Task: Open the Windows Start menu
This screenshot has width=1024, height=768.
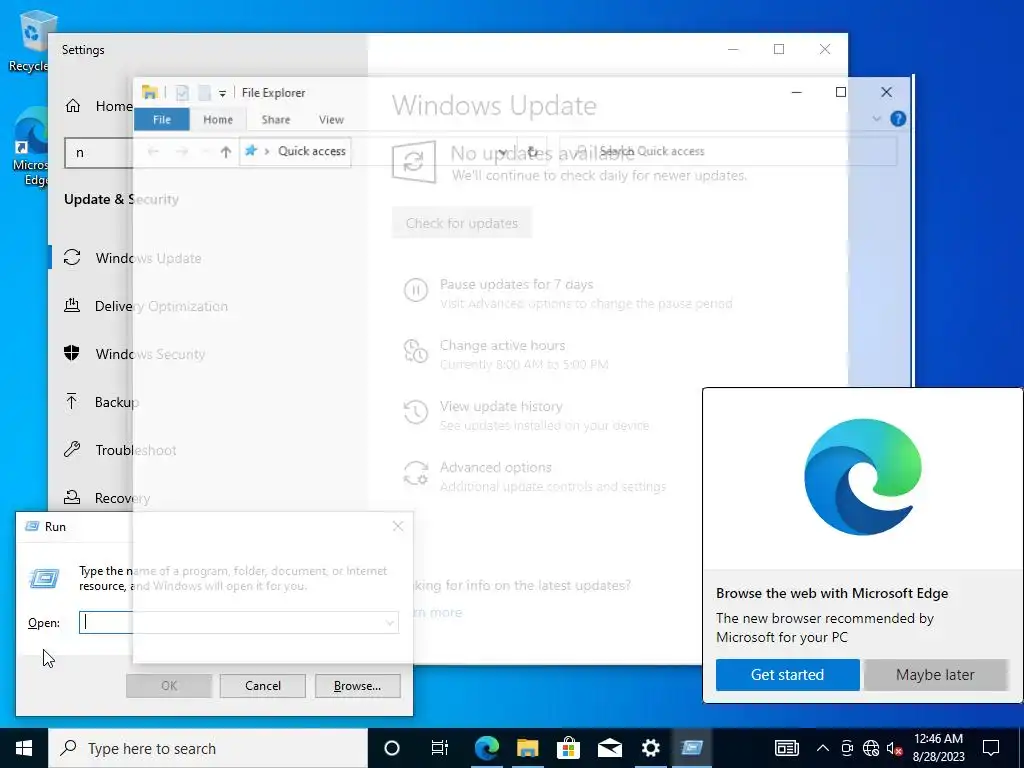Action: click(24, 748)
